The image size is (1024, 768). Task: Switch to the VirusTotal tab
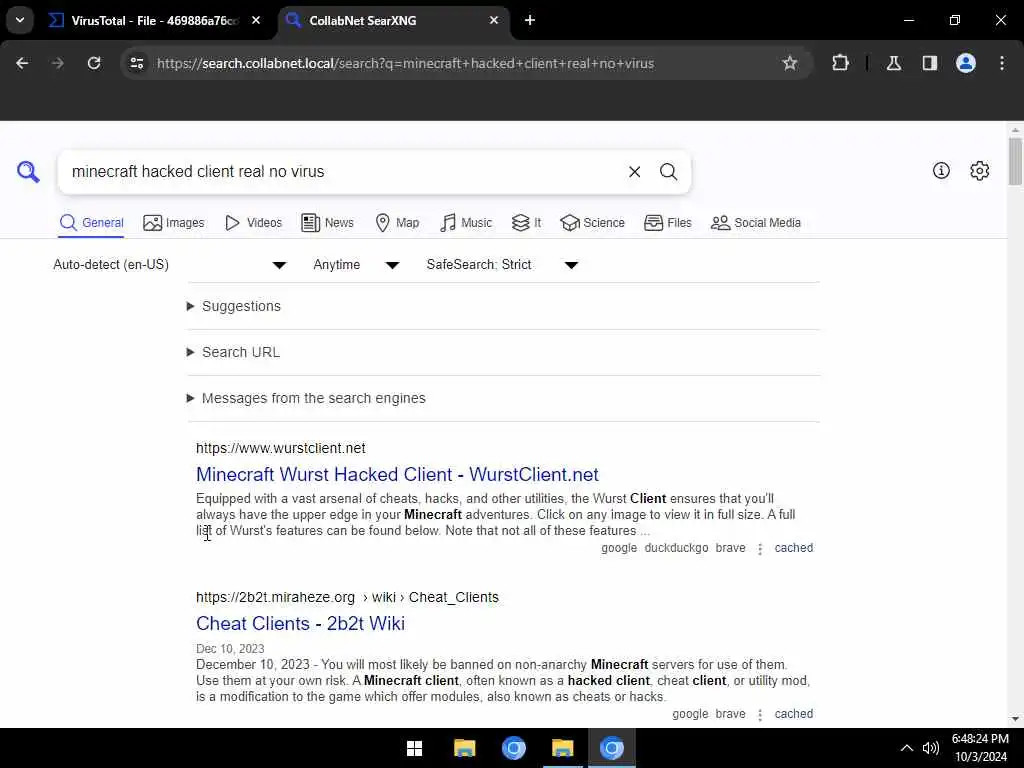[155, 21]
